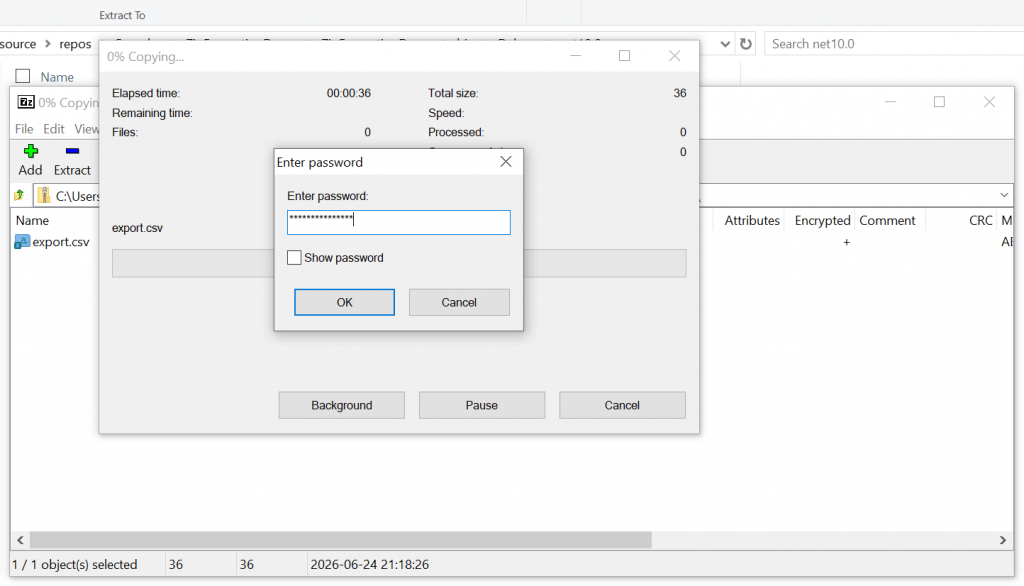Image resolution: width=1024 pixels, height=586 pixels.
Task: Sort by the Attributes column header
Action: tap(751, 220)
